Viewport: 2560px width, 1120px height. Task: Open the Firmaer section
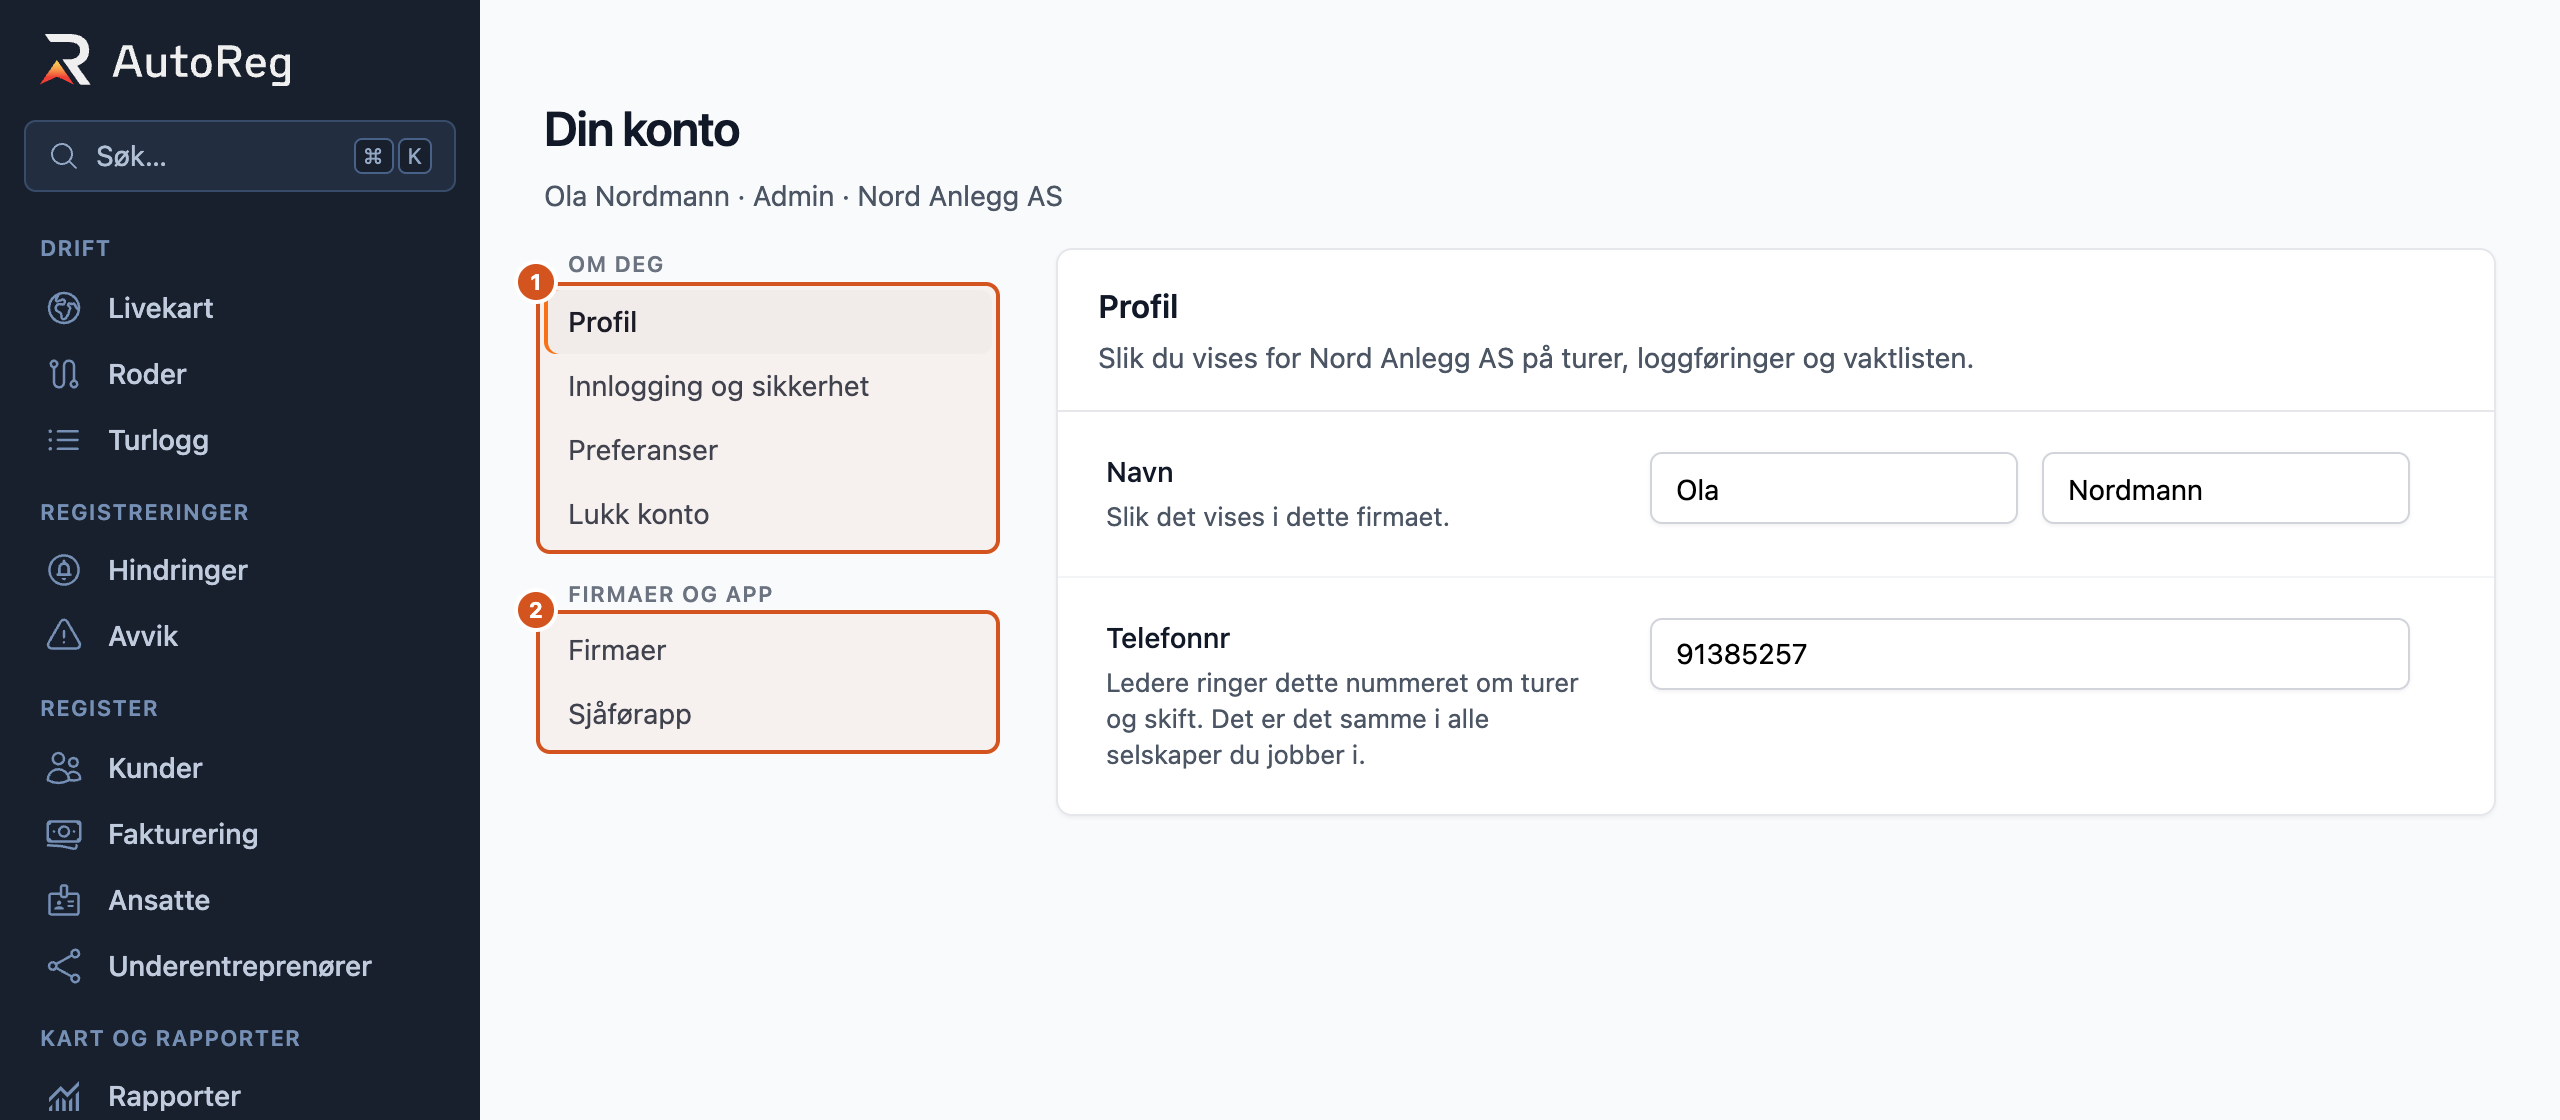coord(770,650)
